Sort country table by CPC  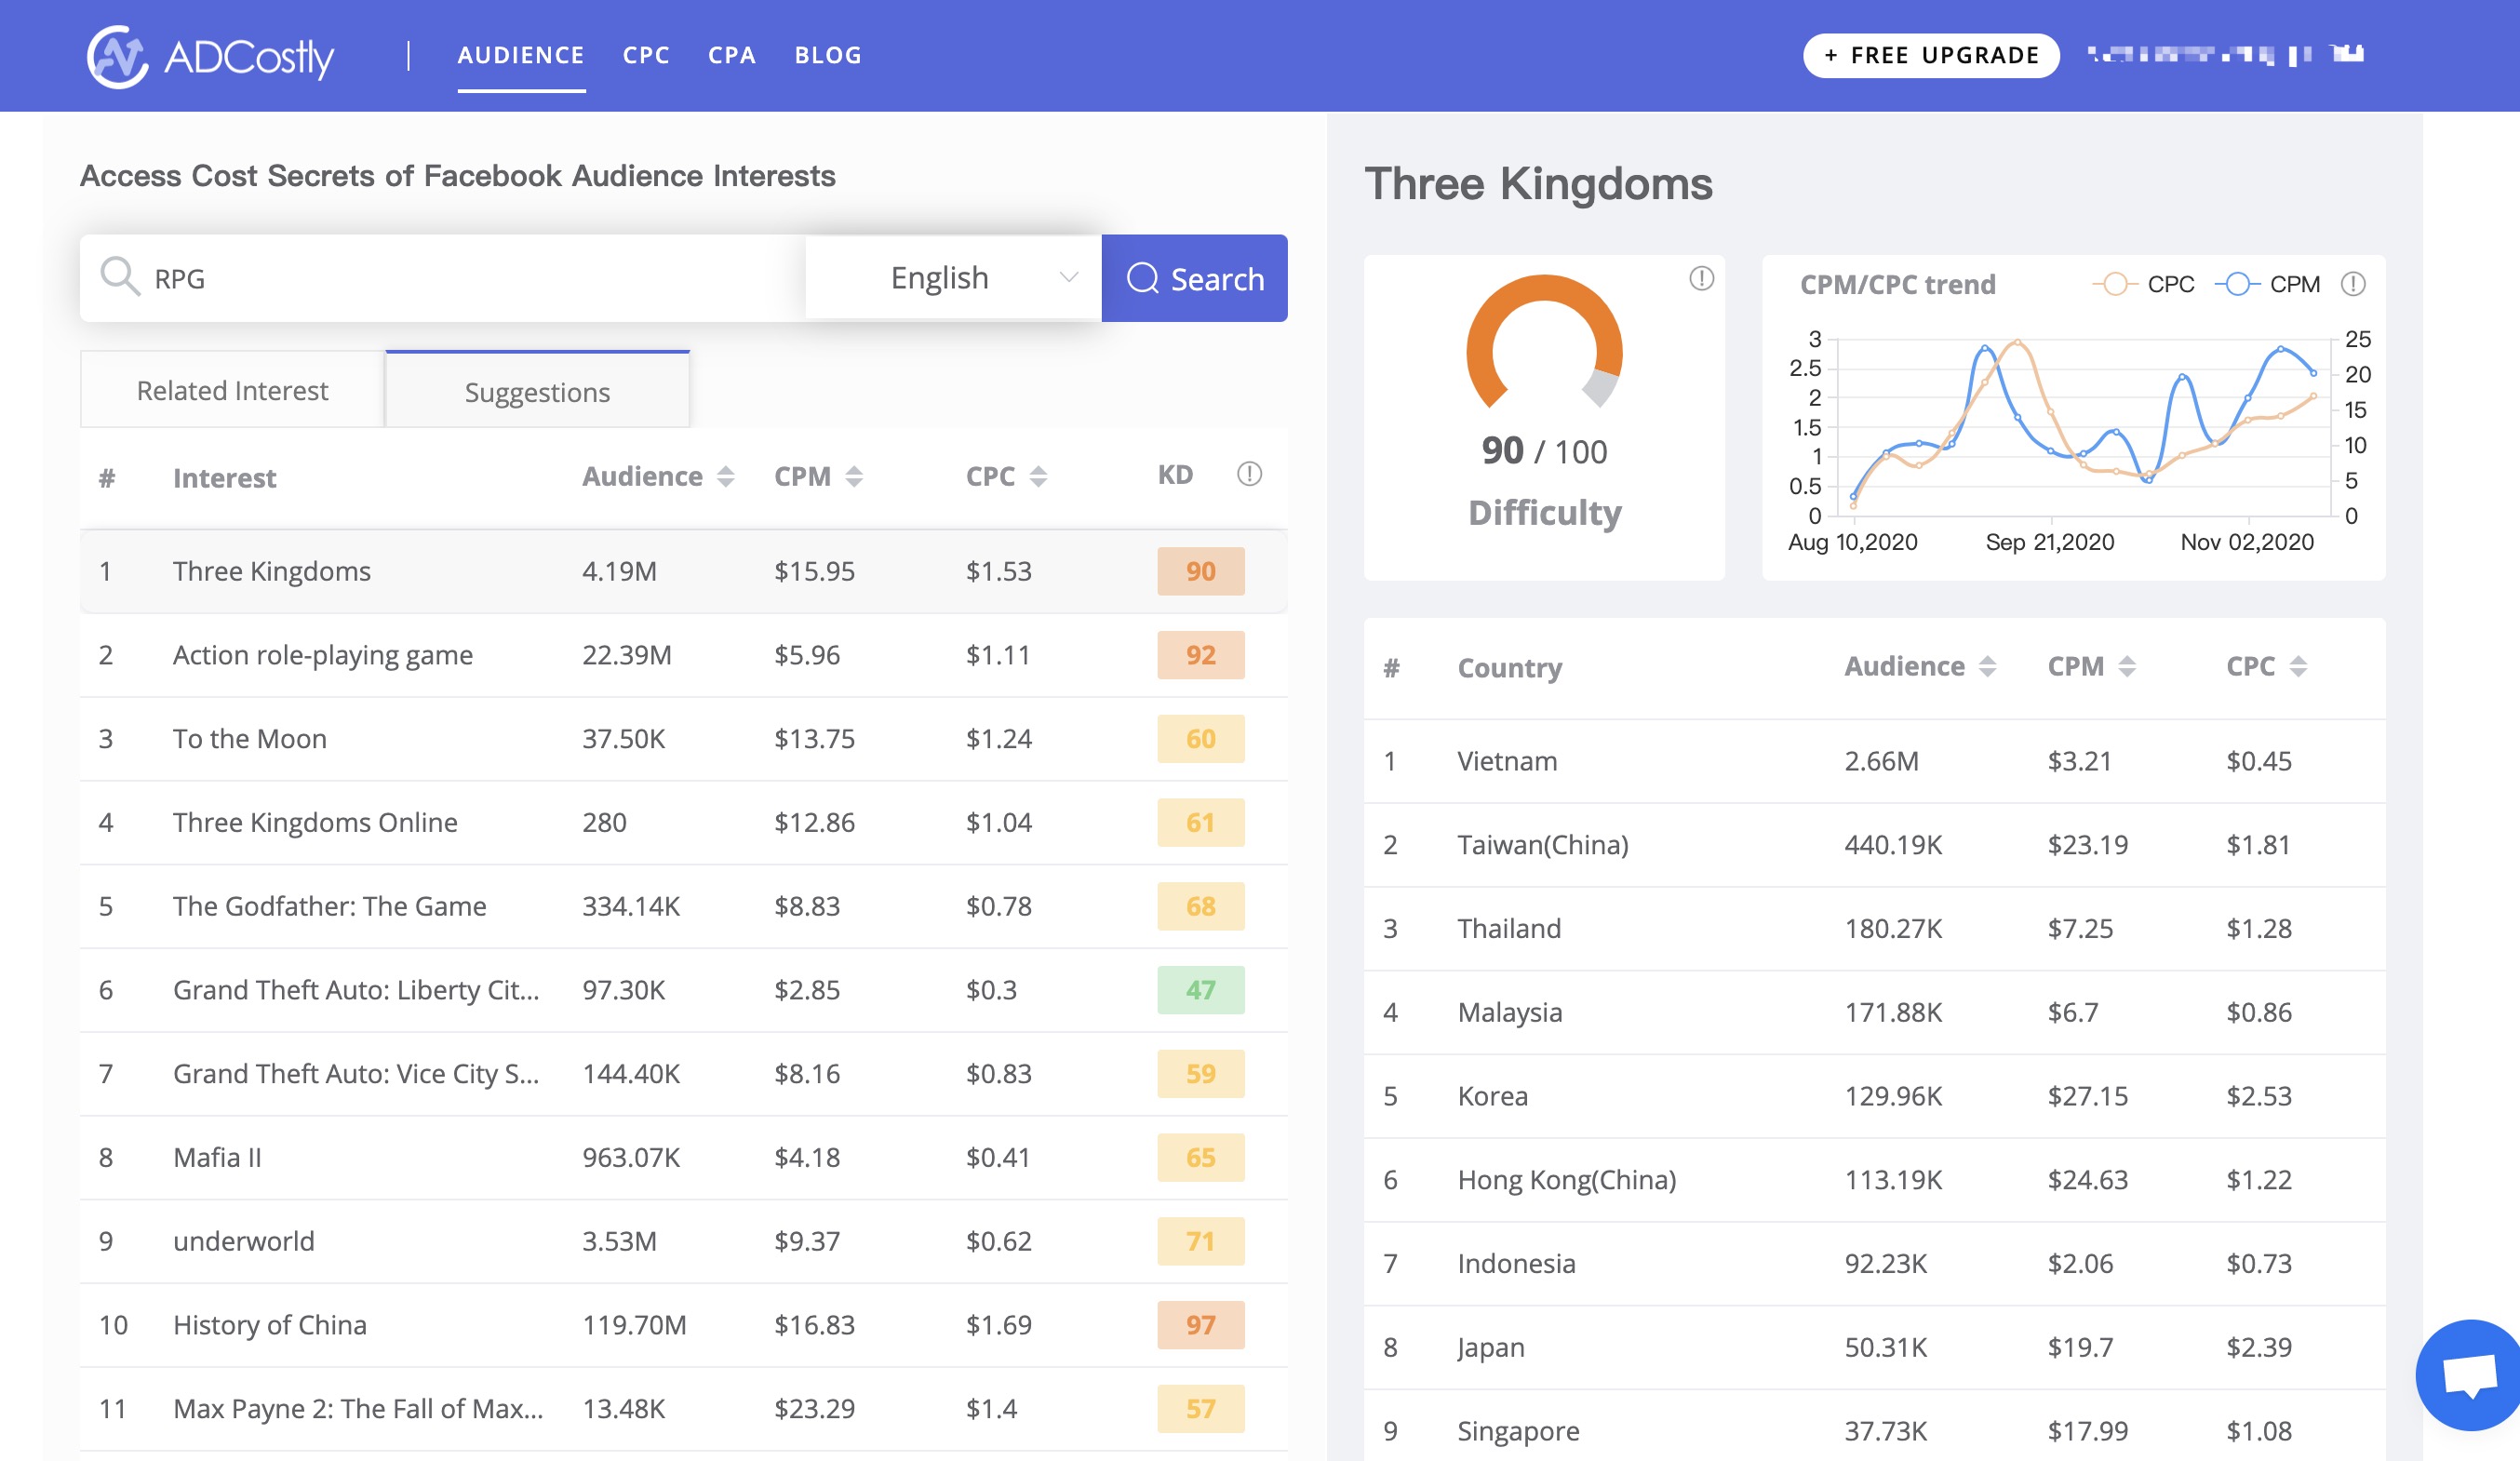pyautogui.click(x=2299, y=667)
